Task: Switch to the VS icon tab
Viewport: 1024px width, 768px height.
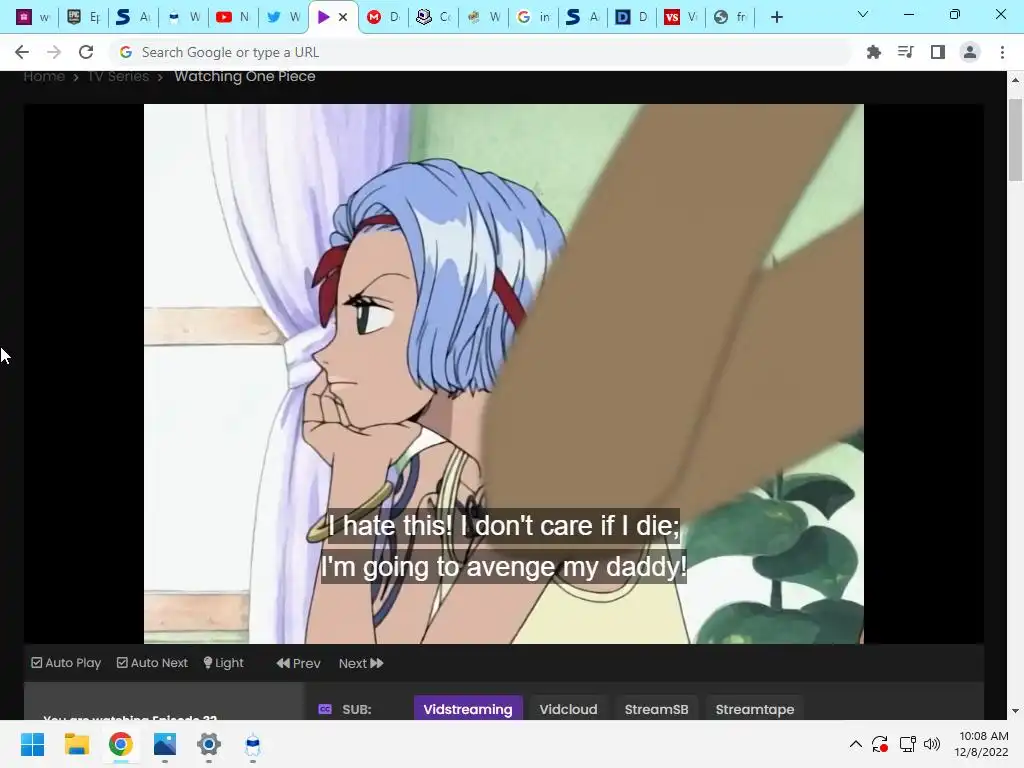Action: coord(681,18)
